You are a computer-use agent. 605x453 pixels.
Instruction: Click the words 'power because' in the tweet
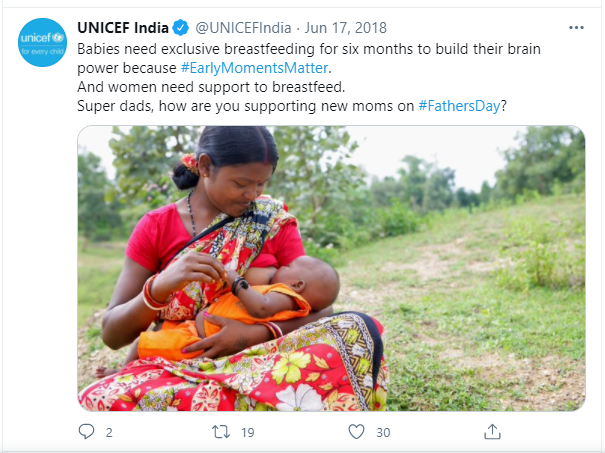pos(128,68)
